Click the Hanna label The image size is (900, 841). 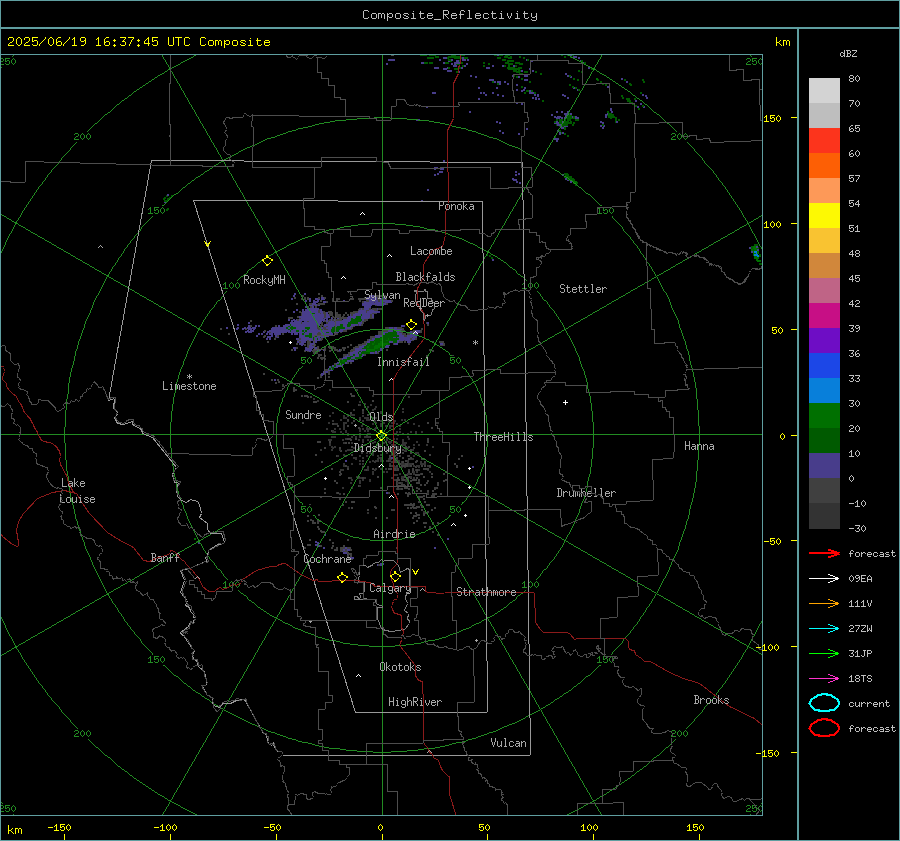coord(699,446)
